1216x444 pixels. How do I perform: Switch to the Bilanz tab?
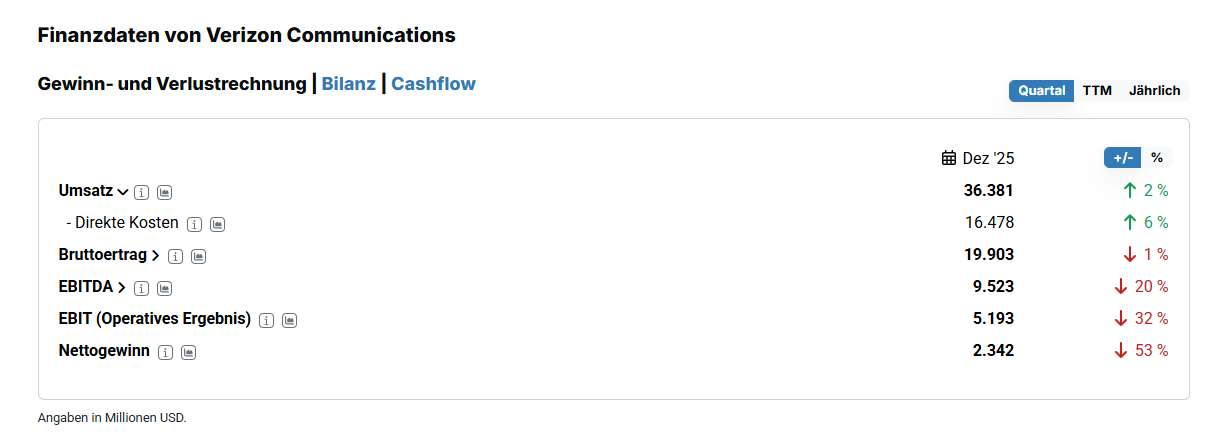[348, 84]
